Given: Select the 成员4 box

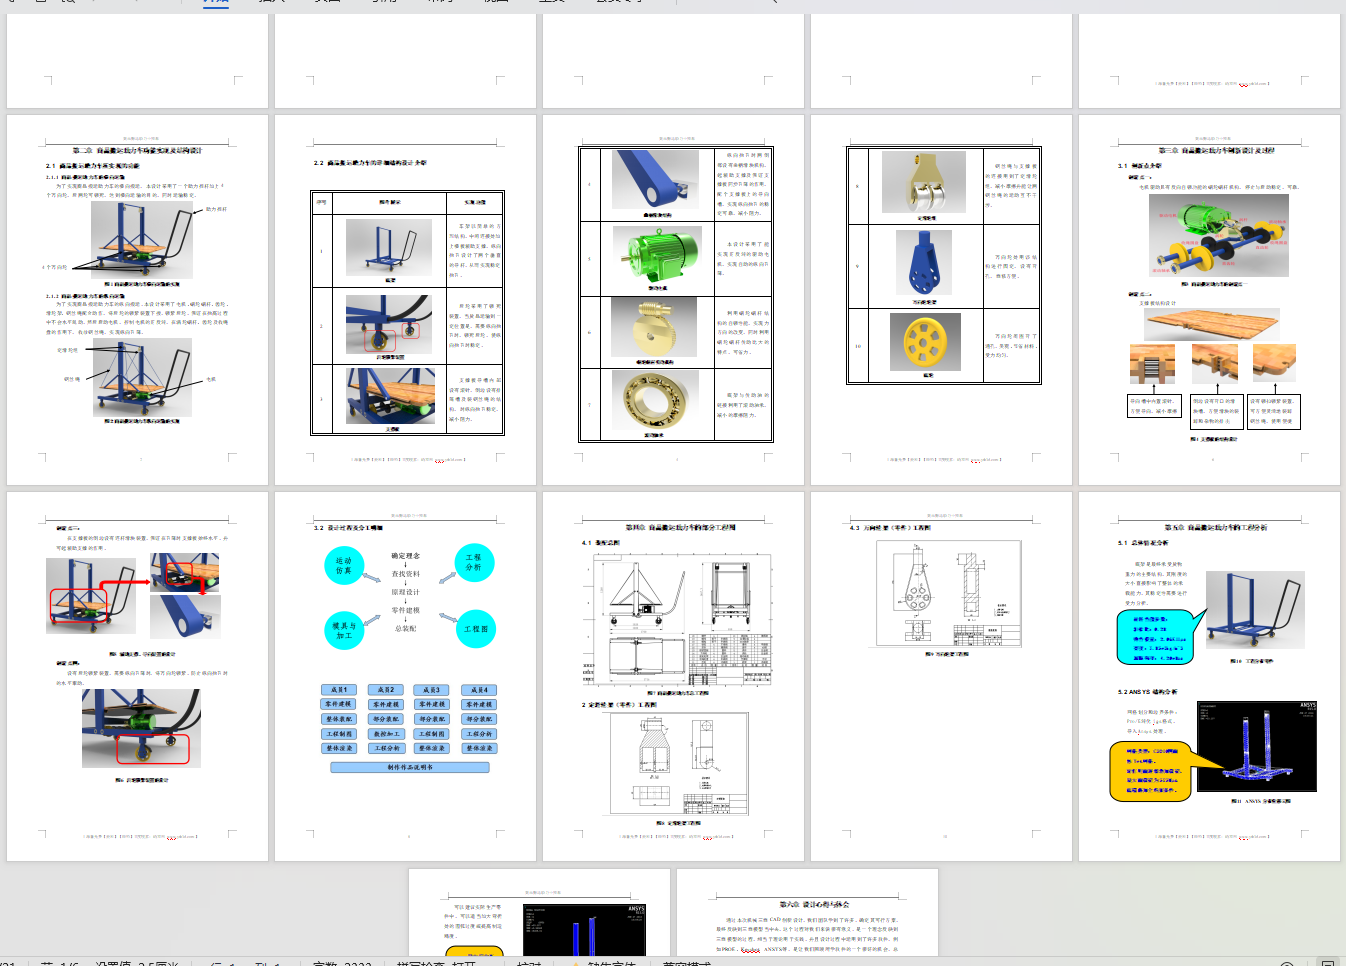Looking at the screenshot, I should click(479, 690).
